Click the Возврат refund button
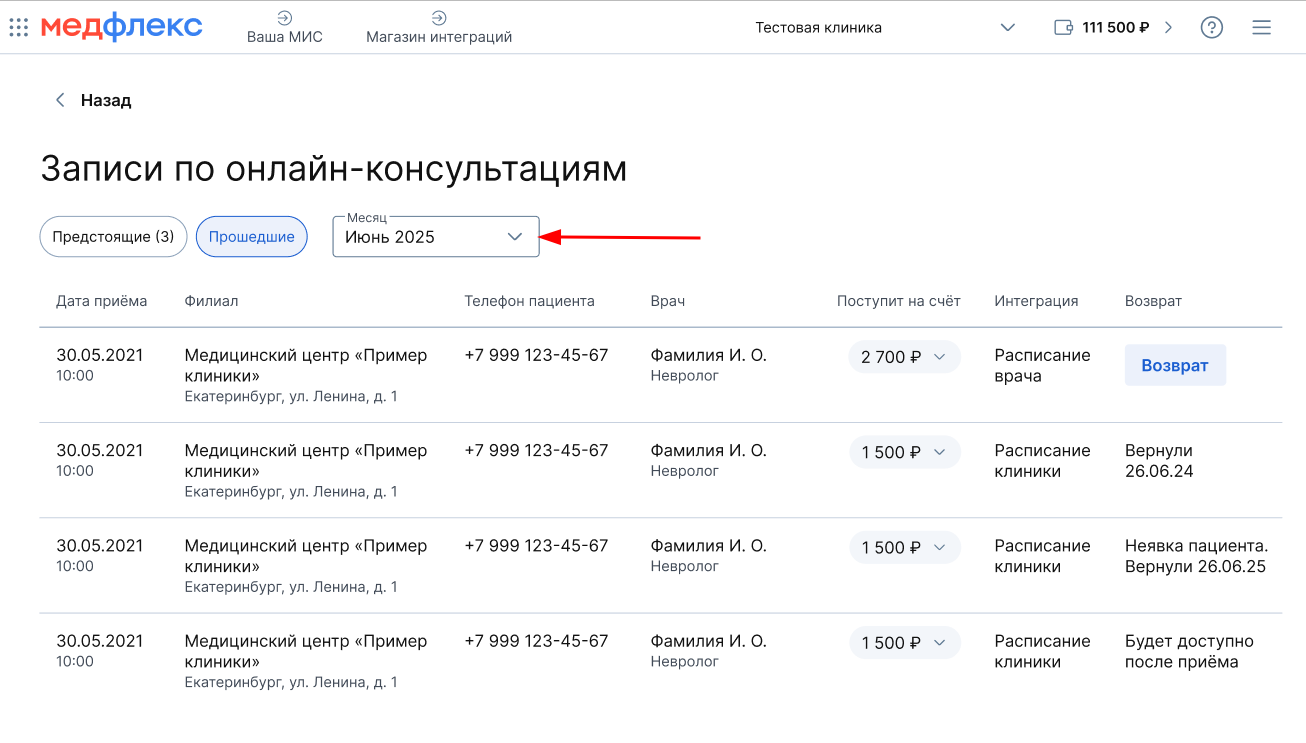Viewport: 1306px width, 743px height. tap(1175, 365)
